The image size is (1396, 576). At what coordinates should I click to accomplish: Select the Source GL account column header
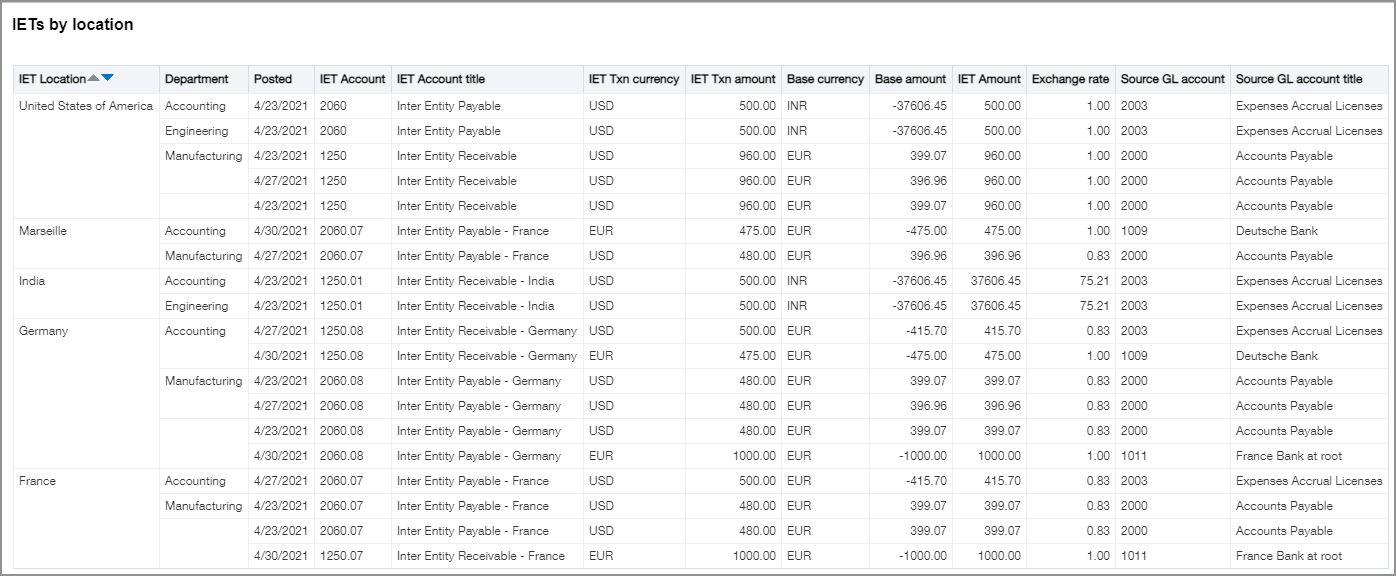[1172, 79]
